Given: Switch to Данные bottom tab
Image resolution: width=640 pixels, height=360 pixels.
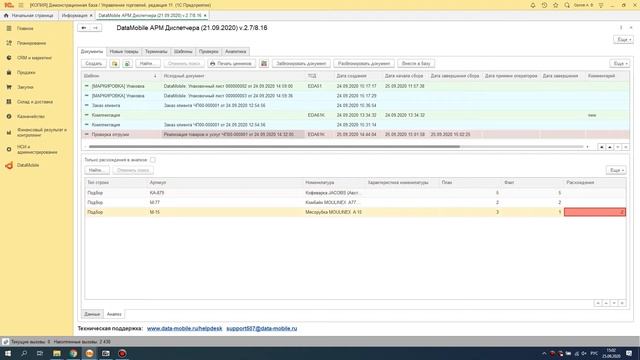Looking at the screenshot, I should (x=92, y=314).
